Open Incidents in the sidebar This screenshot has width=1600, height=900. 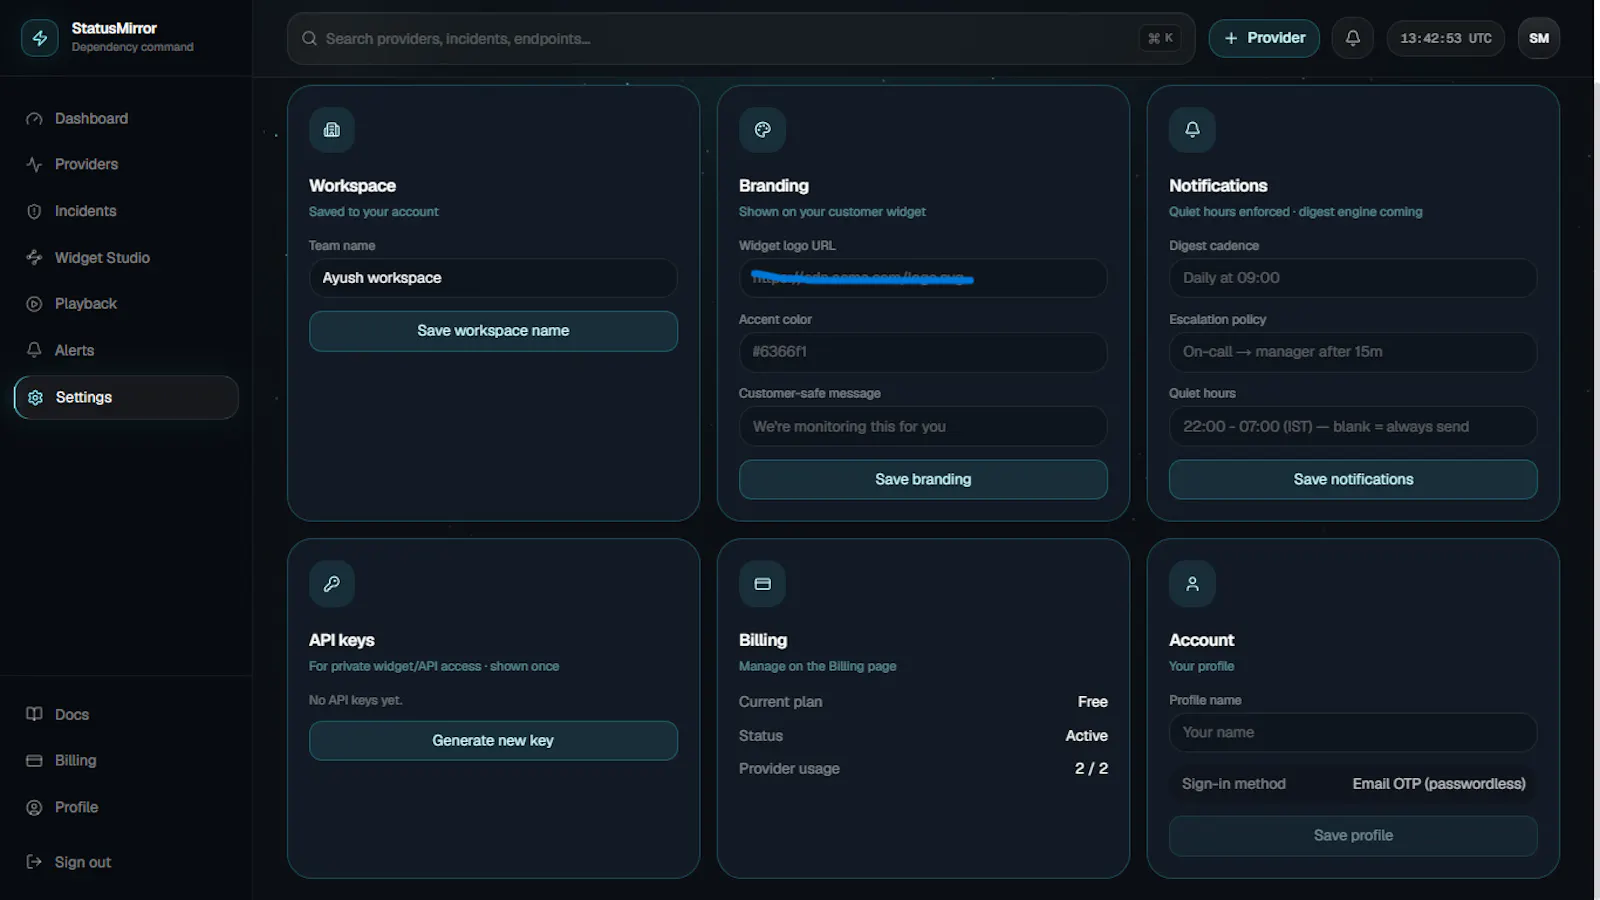(126, 211)
